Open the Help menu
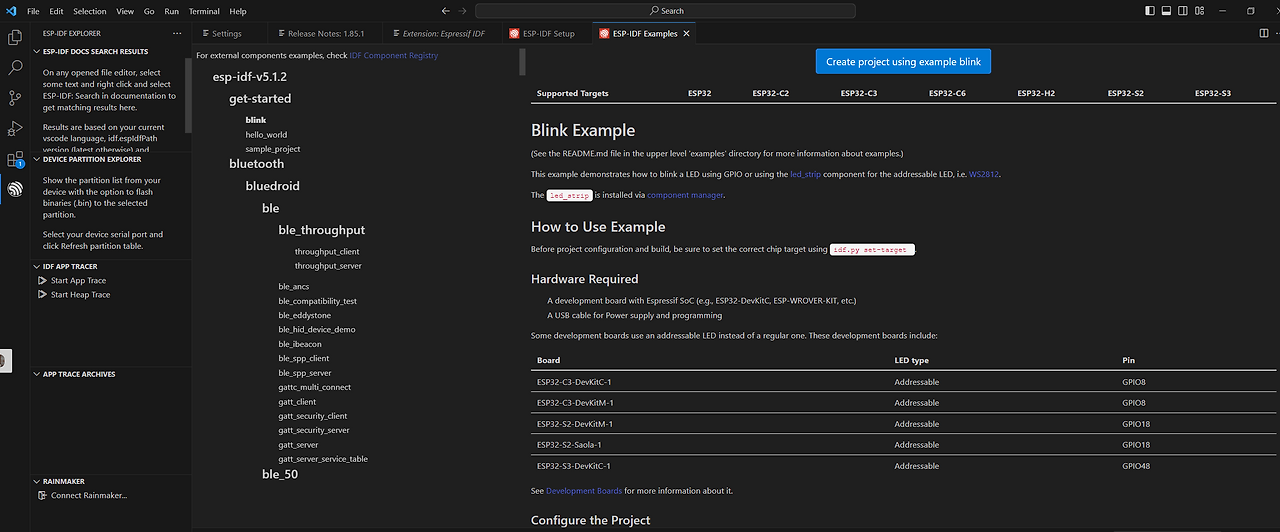This screenshot has height=532, width=1280. click(x=238, y=11)
